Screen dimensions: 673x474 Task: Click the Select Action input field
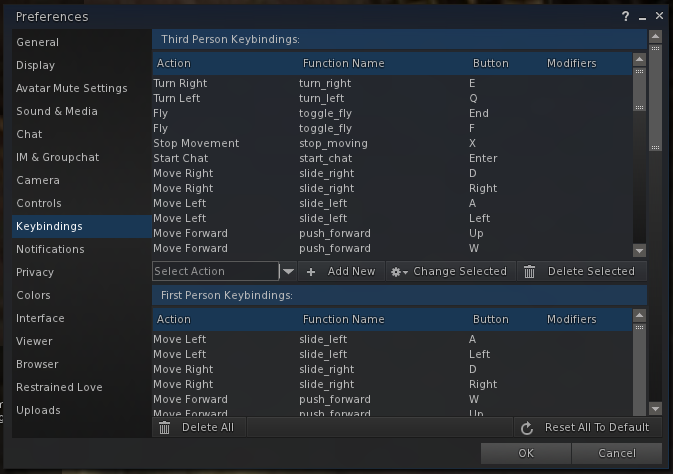point(215,271)
